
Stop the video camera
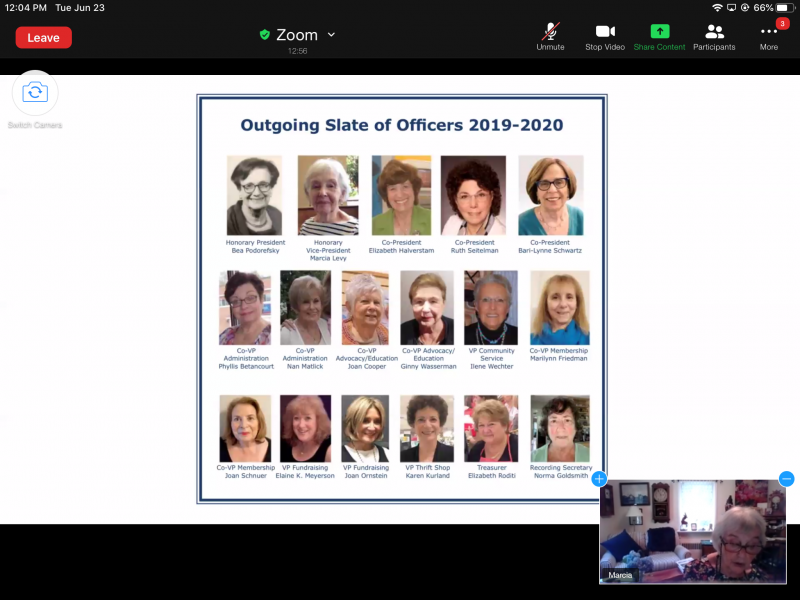[x=605, y=37]
